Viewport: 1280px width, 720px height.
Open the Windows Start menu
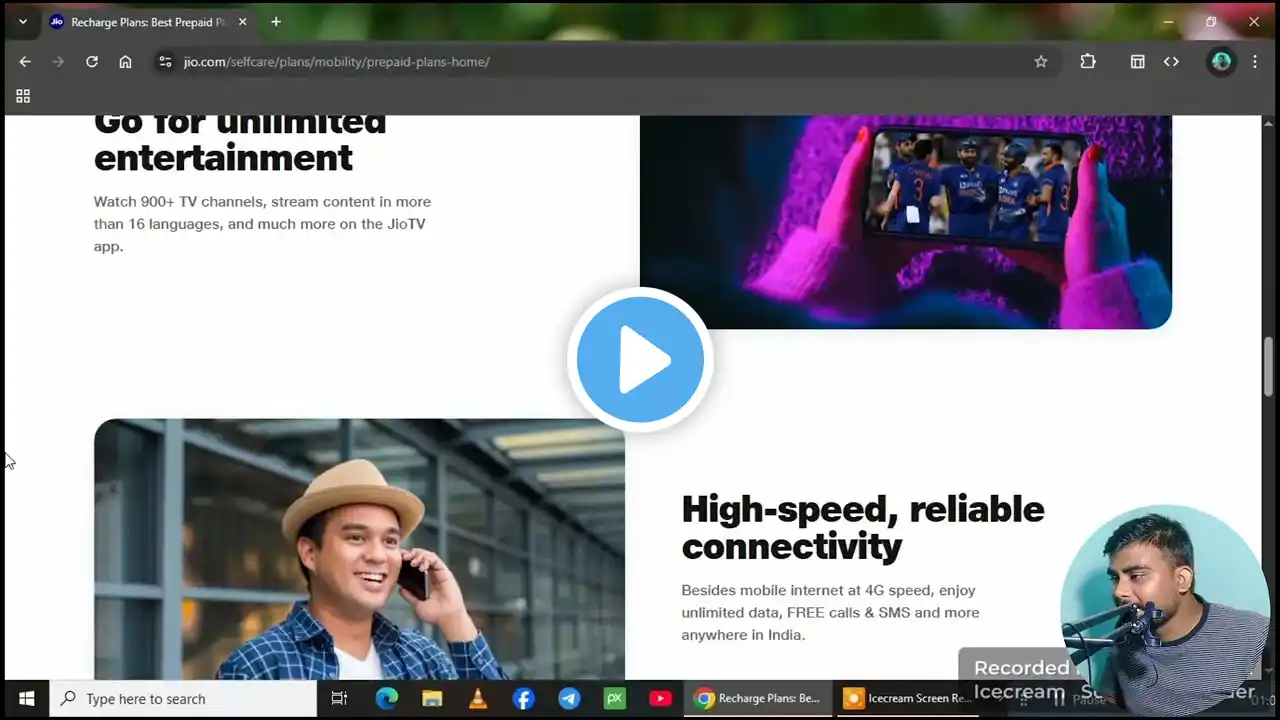27,698
